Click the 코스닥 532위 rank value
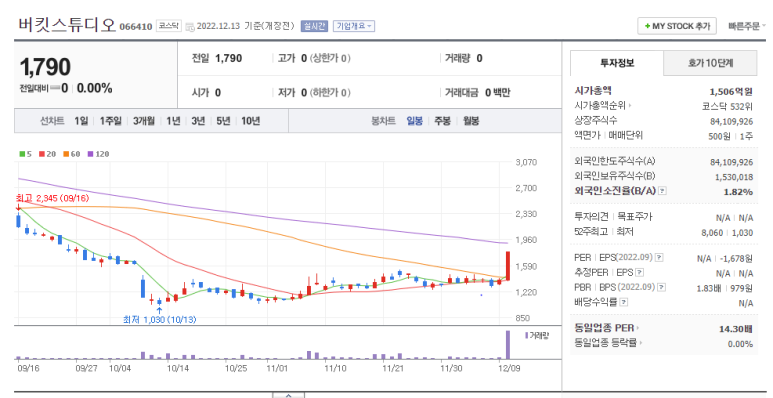Image resolution: width=773 pixels, height=398 pixels. 728,106
